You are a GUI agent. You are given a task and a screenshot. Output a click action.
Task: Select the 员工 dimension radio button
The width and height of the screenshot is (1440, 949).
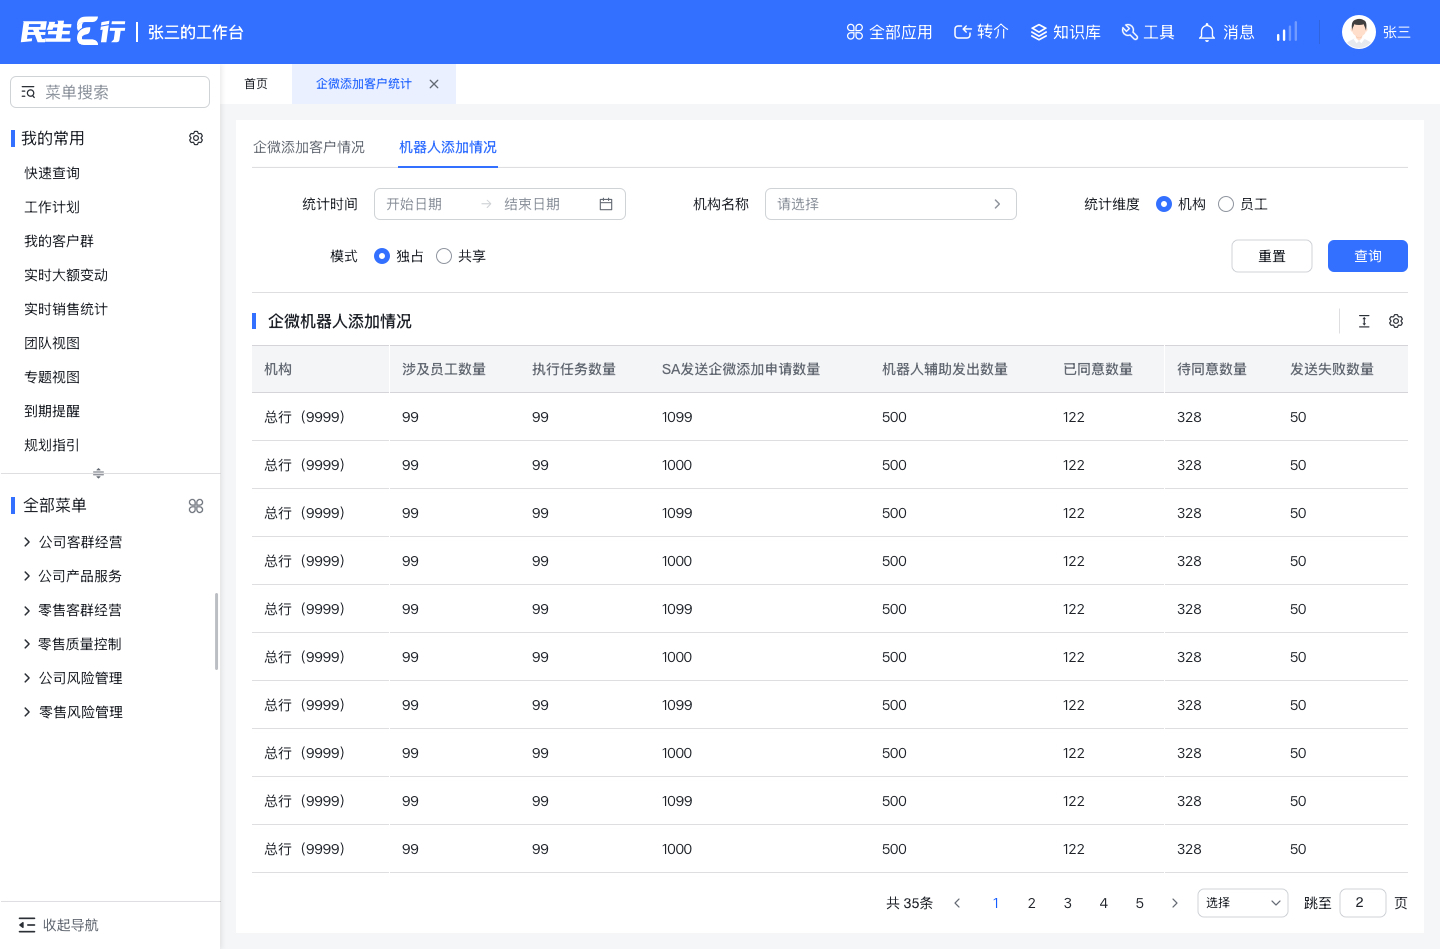coord(1226,204)
